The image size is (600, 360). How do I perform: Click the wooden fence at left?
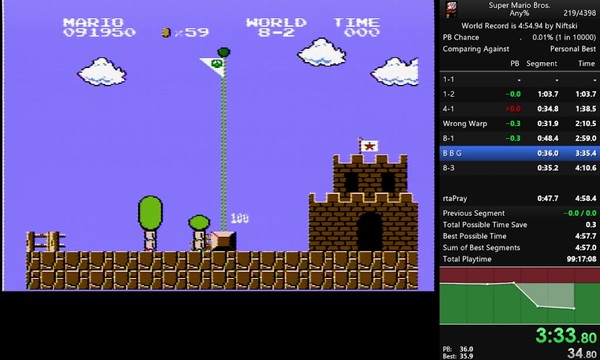pyautogui.click(x=46, y=241)
